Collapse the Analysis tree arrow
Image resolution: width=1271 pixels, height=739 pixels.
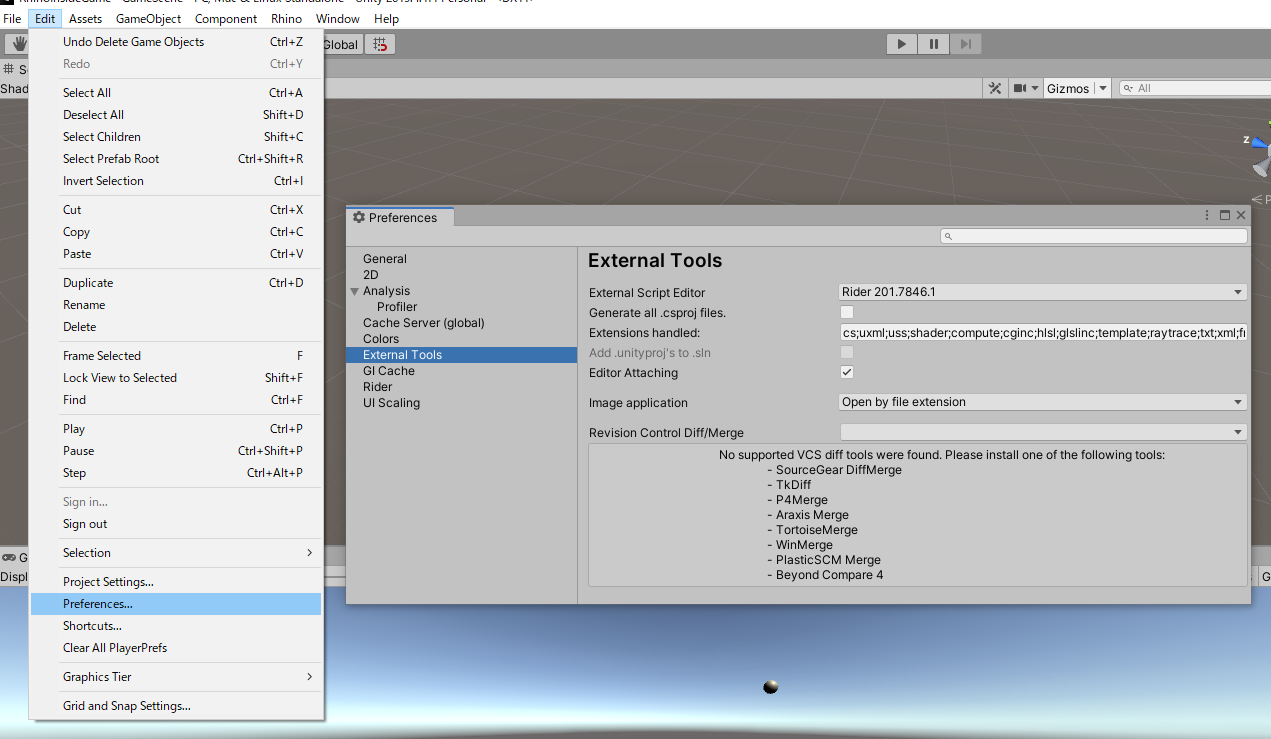(354, 291)
